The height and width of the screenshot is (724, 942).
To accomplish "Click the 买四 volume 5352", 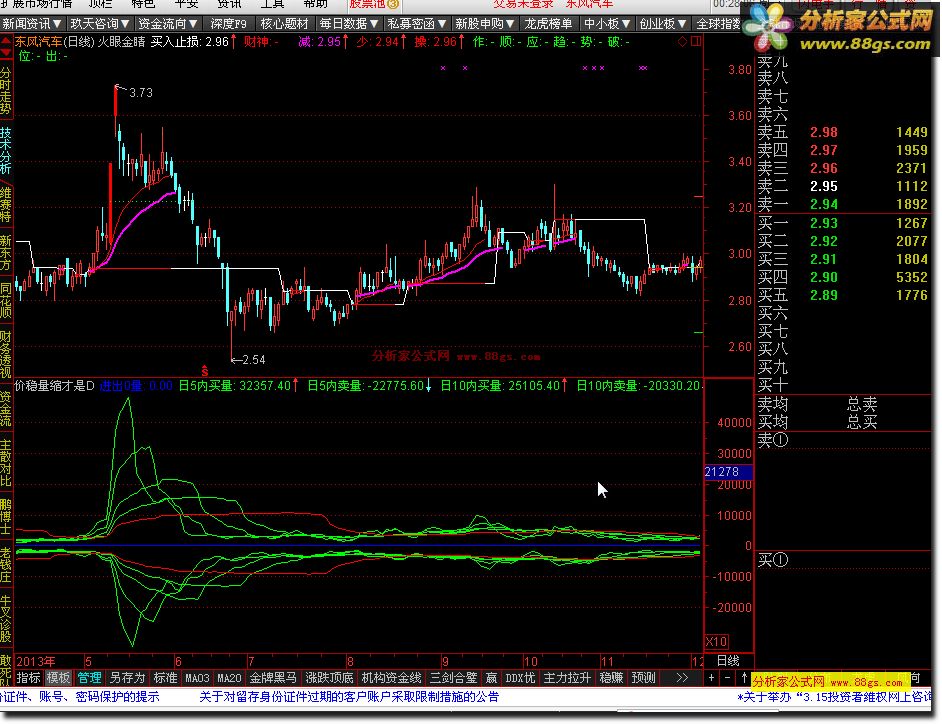I will (911, 277).
